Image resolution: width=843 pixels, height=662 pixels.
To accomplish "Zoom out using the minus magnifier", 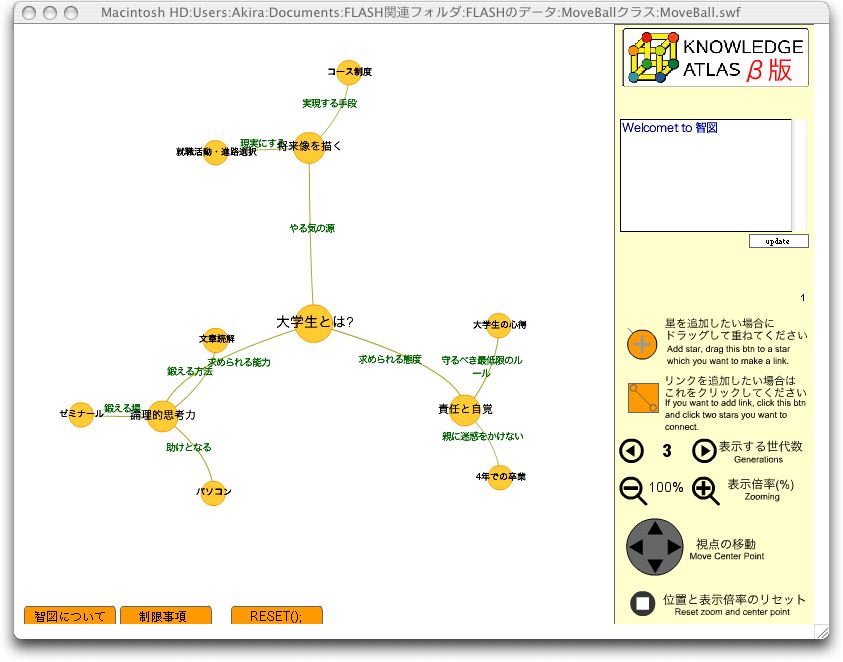I will [633, 490].
